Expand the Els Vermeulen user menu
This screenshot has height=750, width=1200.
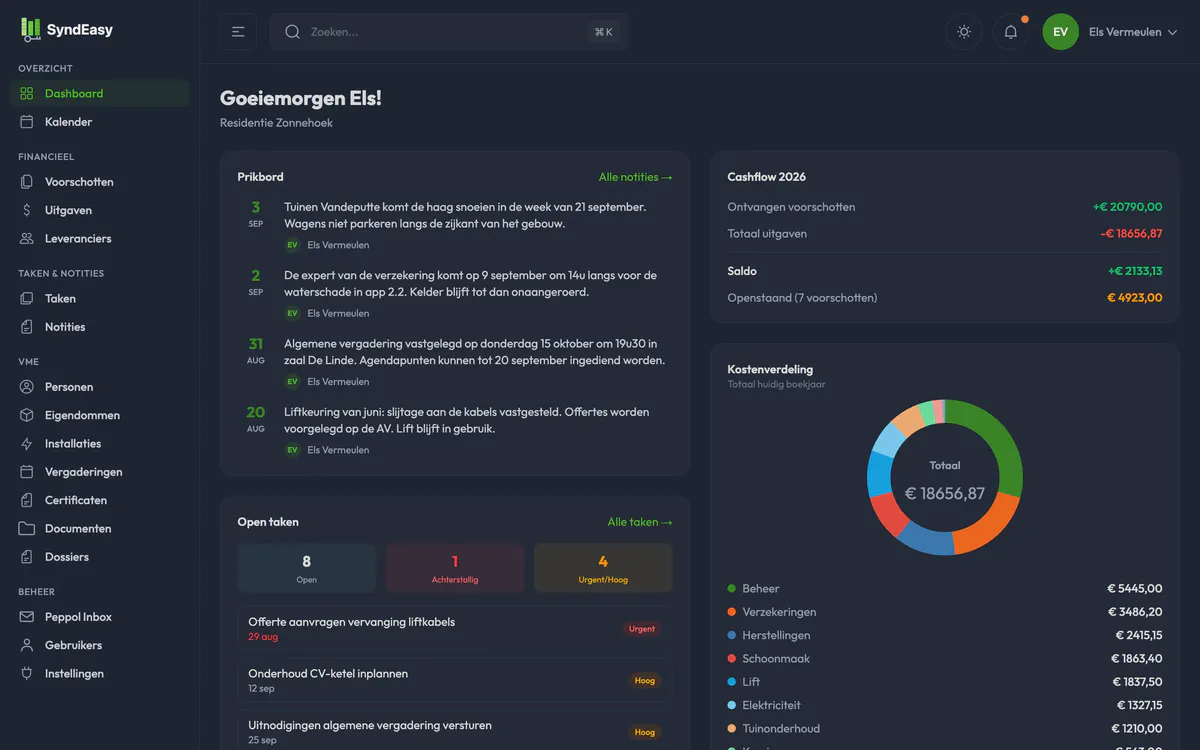click(x=1133, y=32)
